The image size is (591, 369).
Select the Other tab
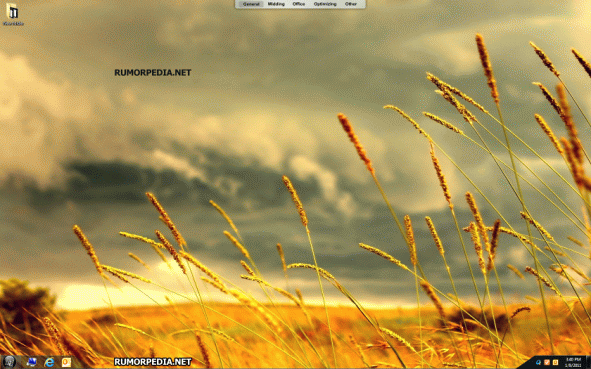351,4
